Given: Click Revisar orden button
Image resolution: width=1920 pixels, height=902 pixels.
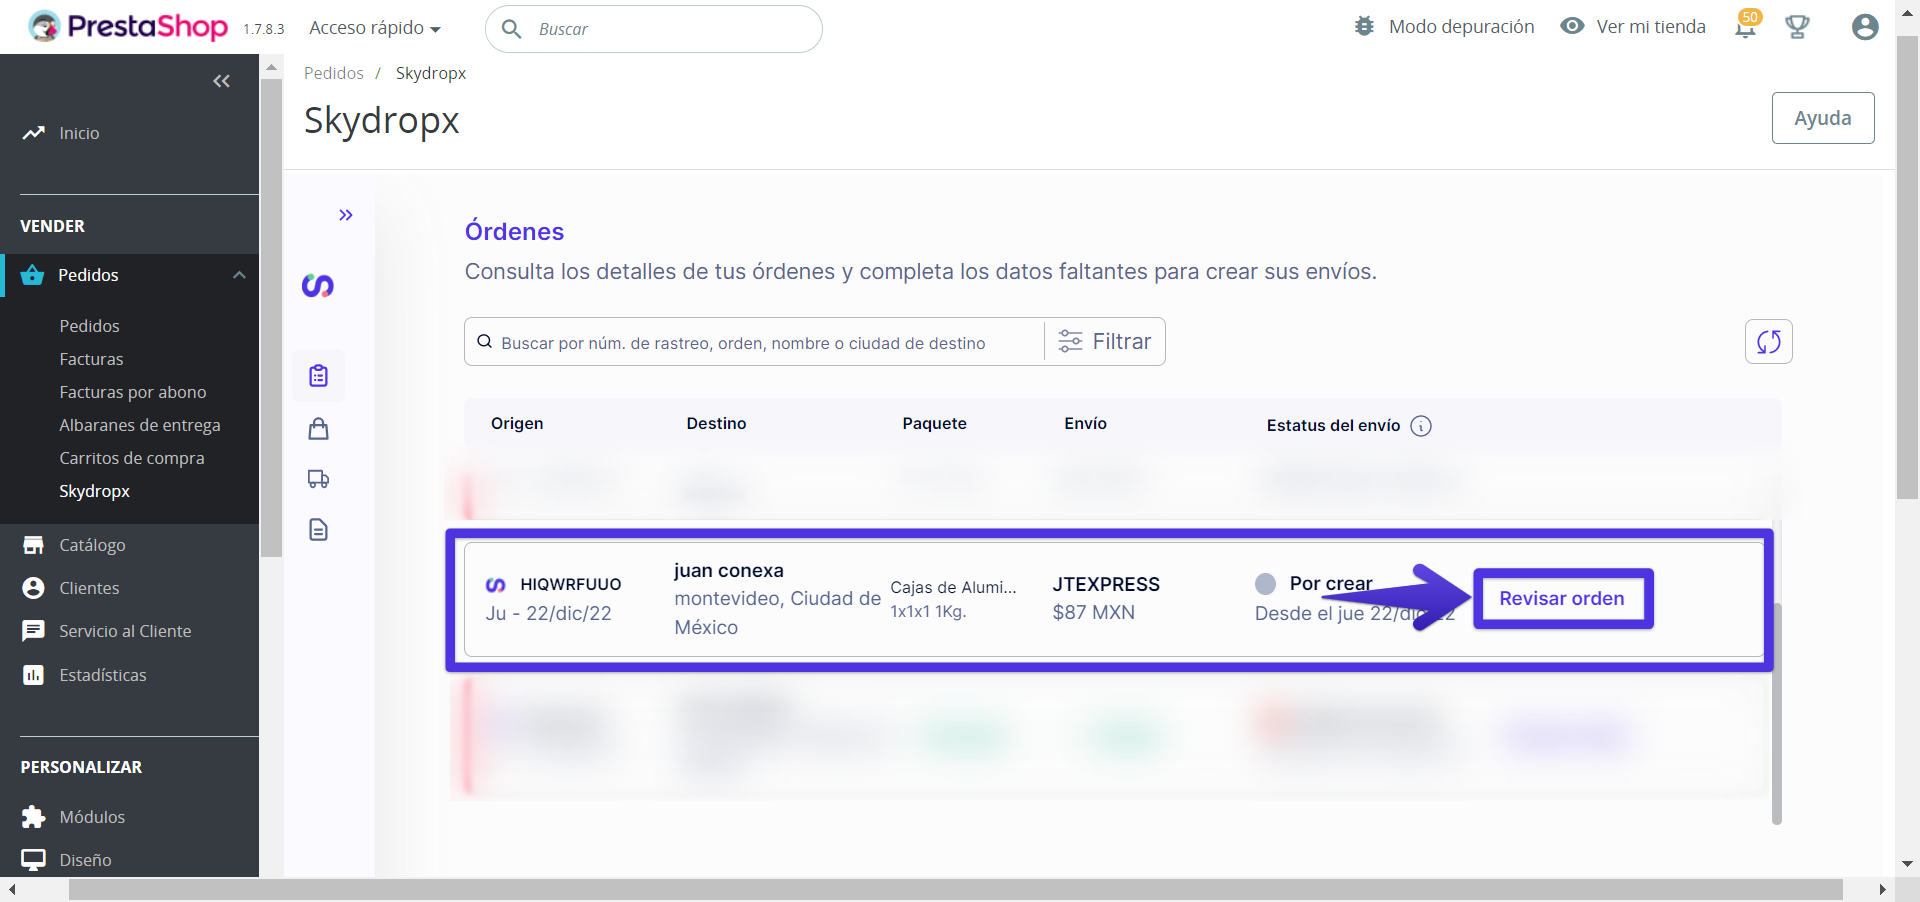Looking at the screenshot, I should click(x=1561, y=599).
